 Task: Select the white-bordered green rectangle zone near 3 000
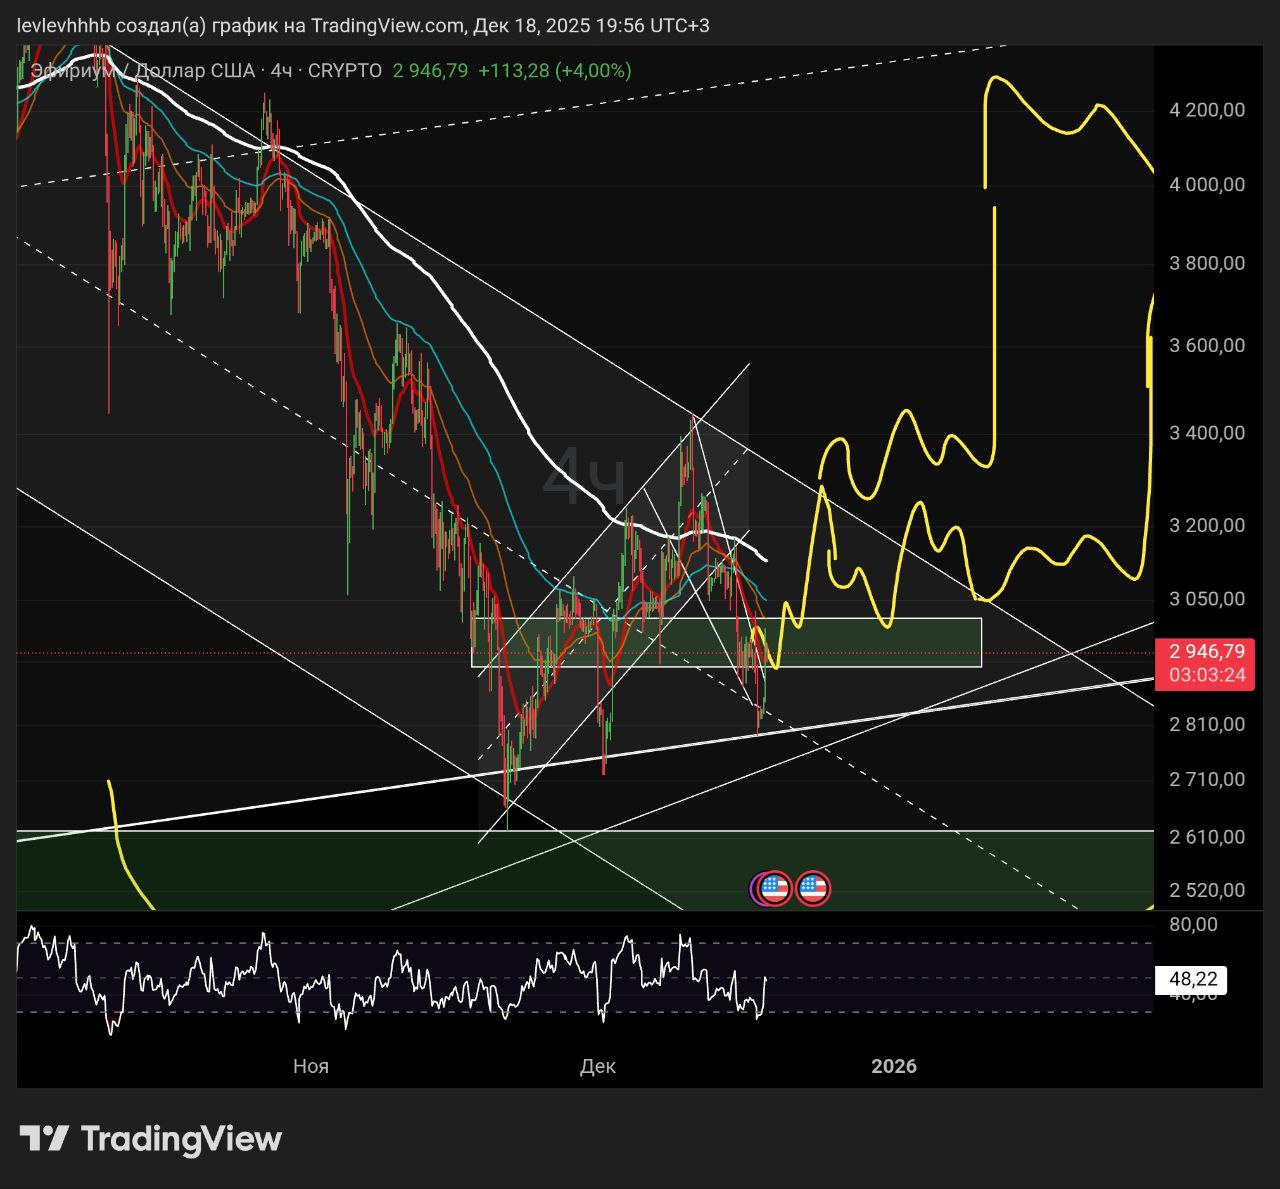point(727,642)
